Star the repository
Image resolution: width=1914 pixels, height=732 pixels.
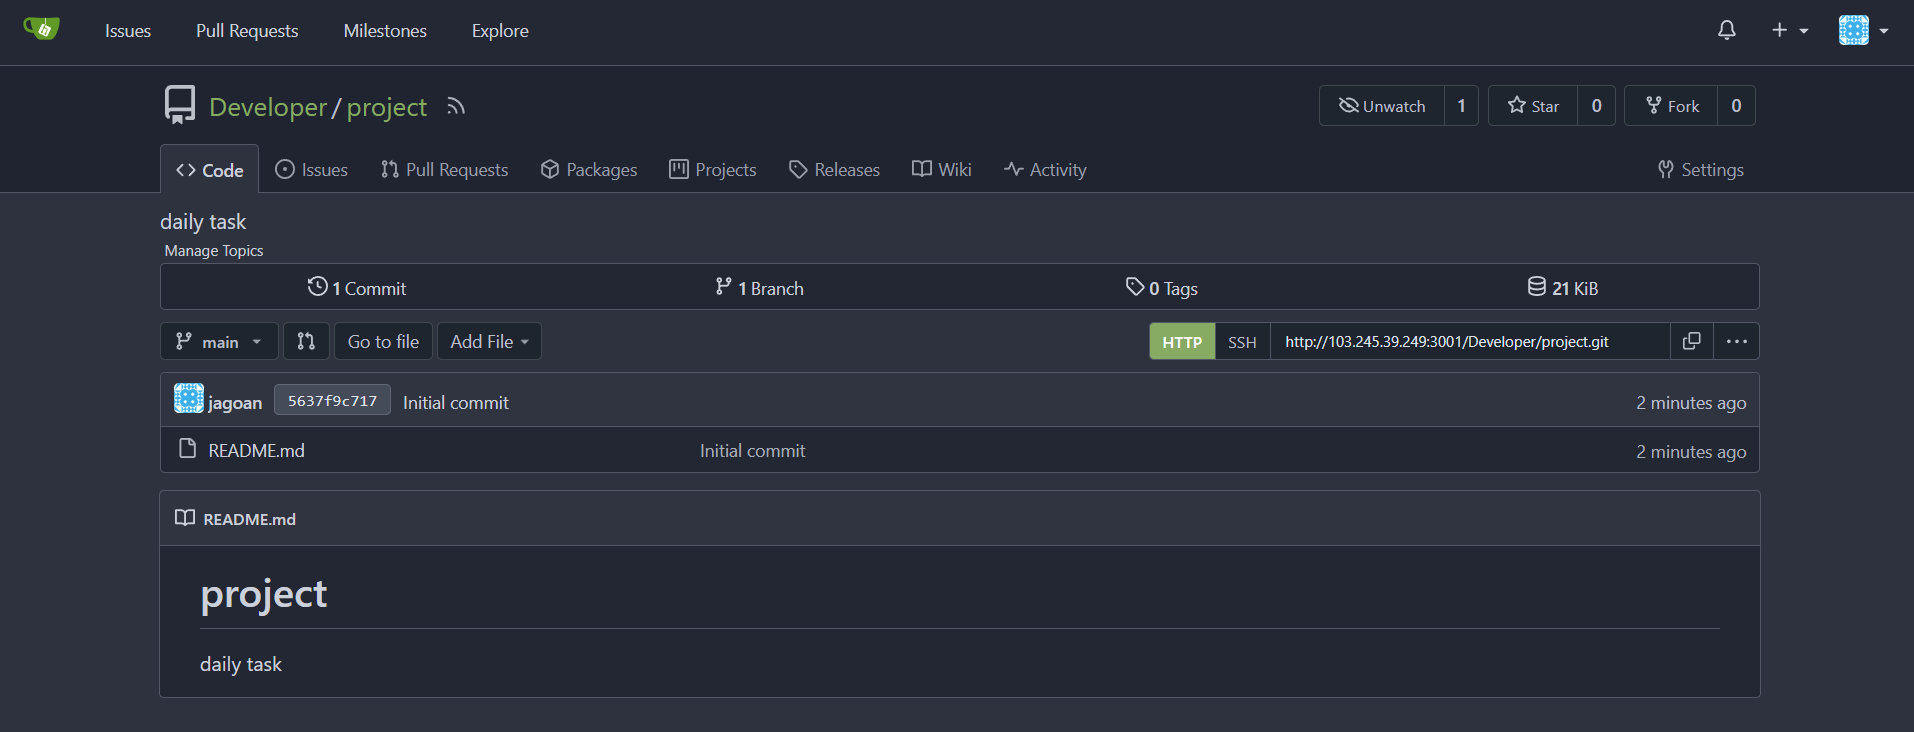point(1533,106)
